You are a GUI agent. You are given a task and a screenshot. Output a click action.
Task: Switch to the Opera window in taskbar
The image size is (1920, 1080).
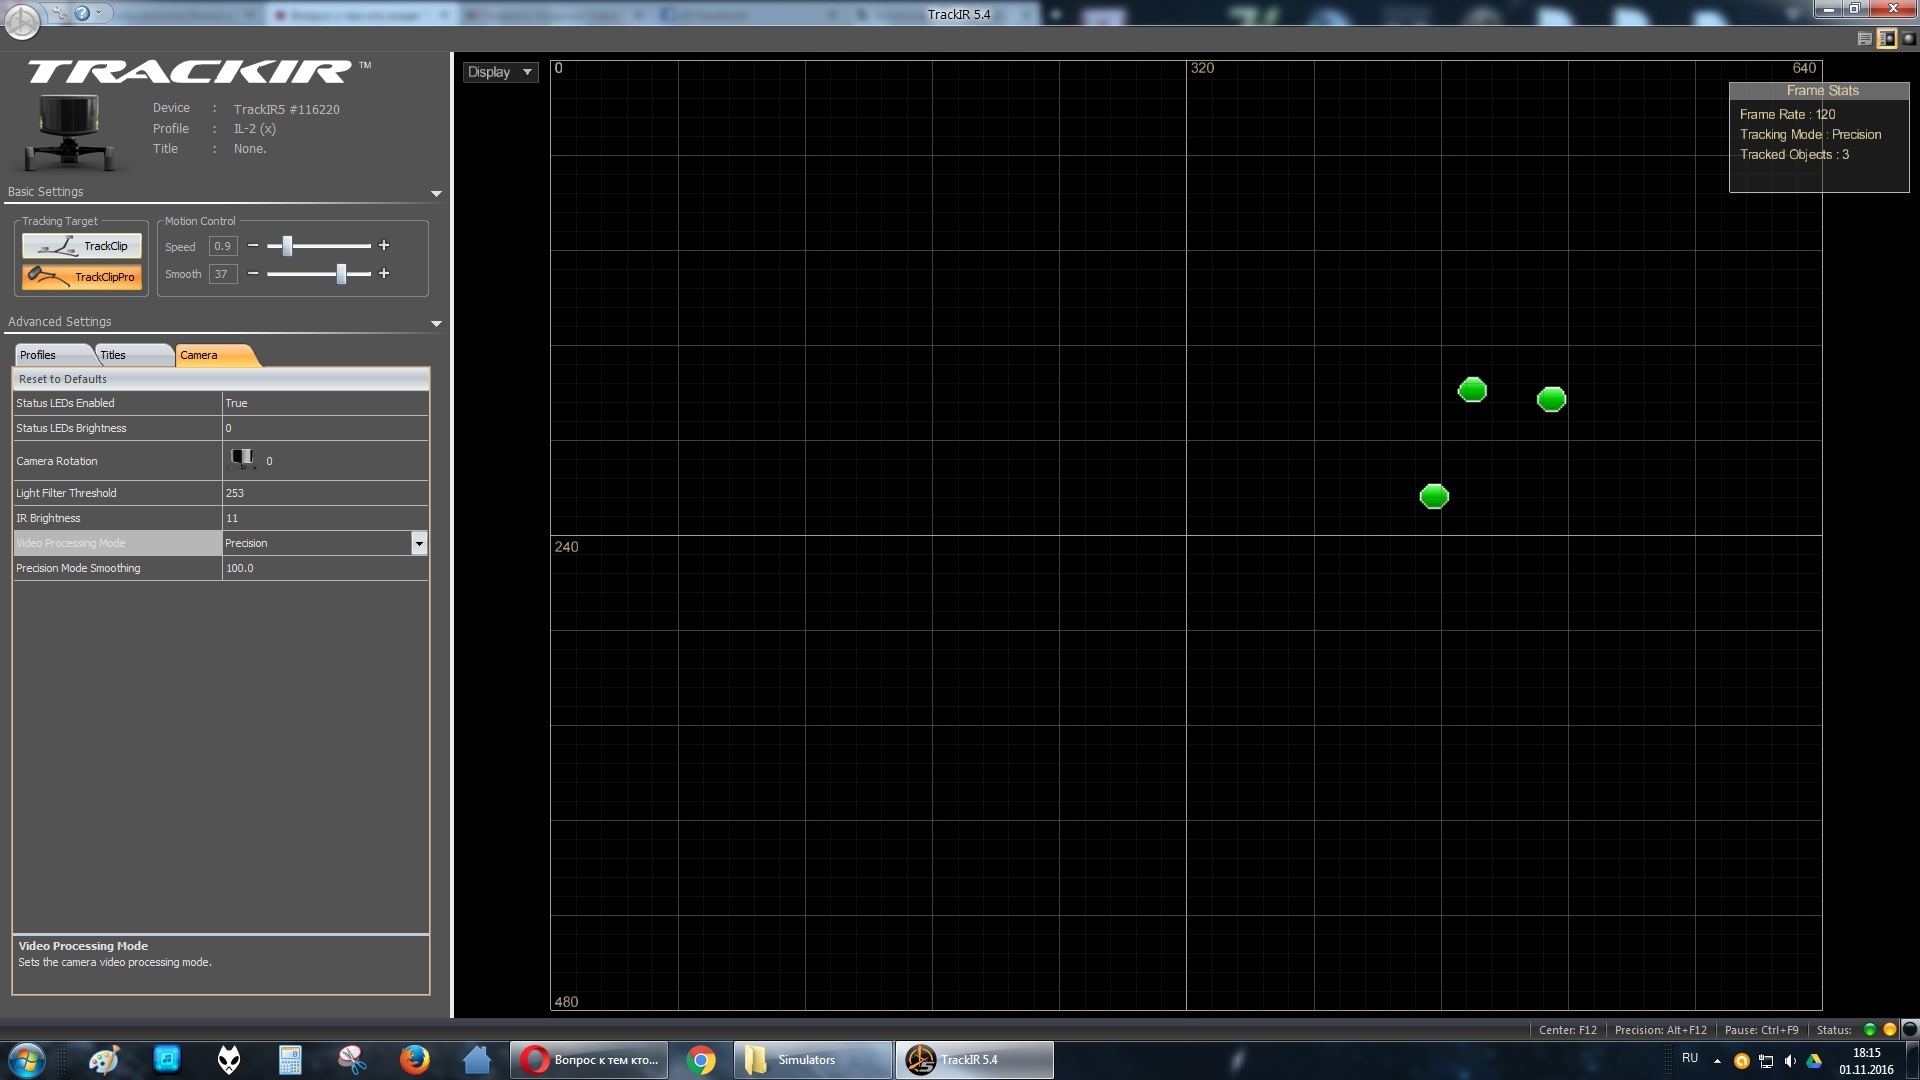pos(590,1060)
